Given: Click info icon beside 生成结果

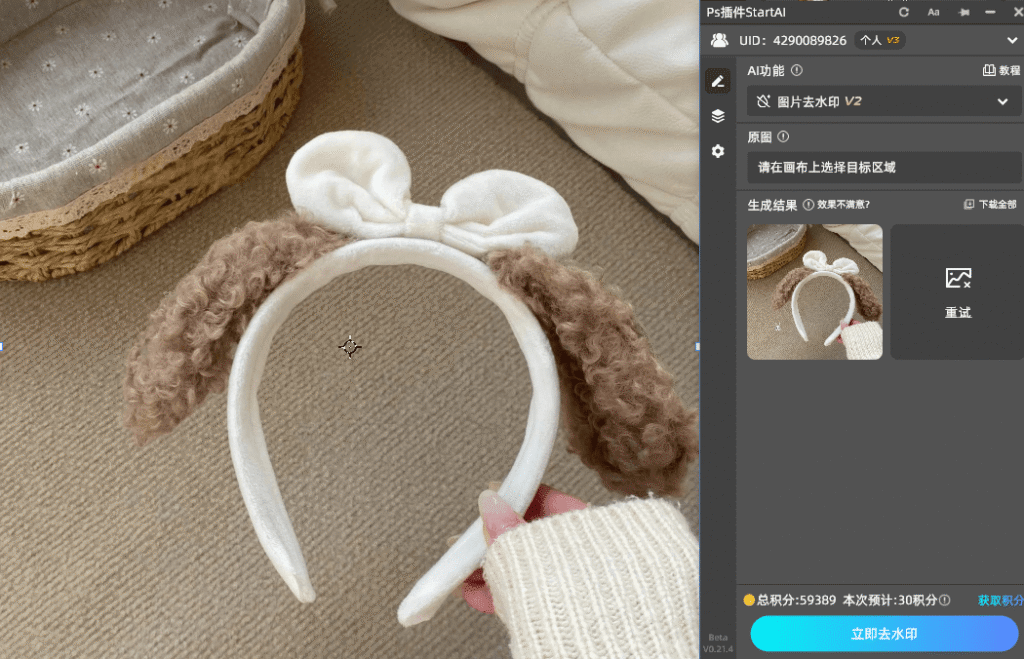Looking at the screenshot, I should click(x=807, y=205).
